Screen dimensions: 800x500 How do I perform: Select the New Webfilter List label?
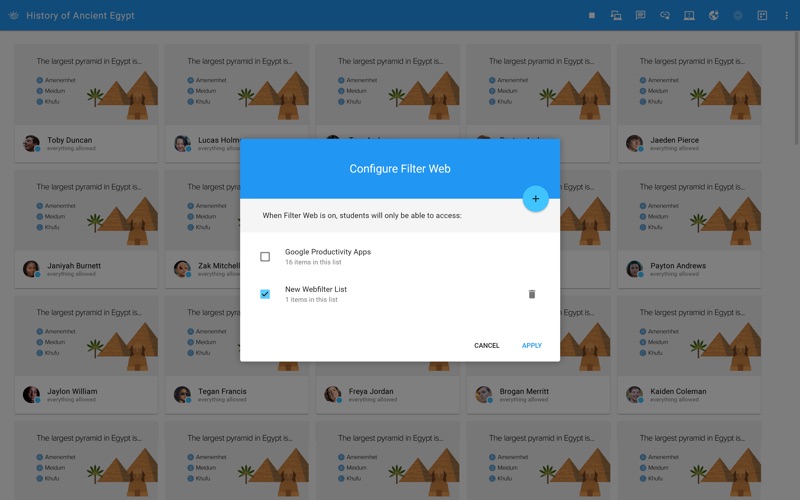tap(316, 289)
